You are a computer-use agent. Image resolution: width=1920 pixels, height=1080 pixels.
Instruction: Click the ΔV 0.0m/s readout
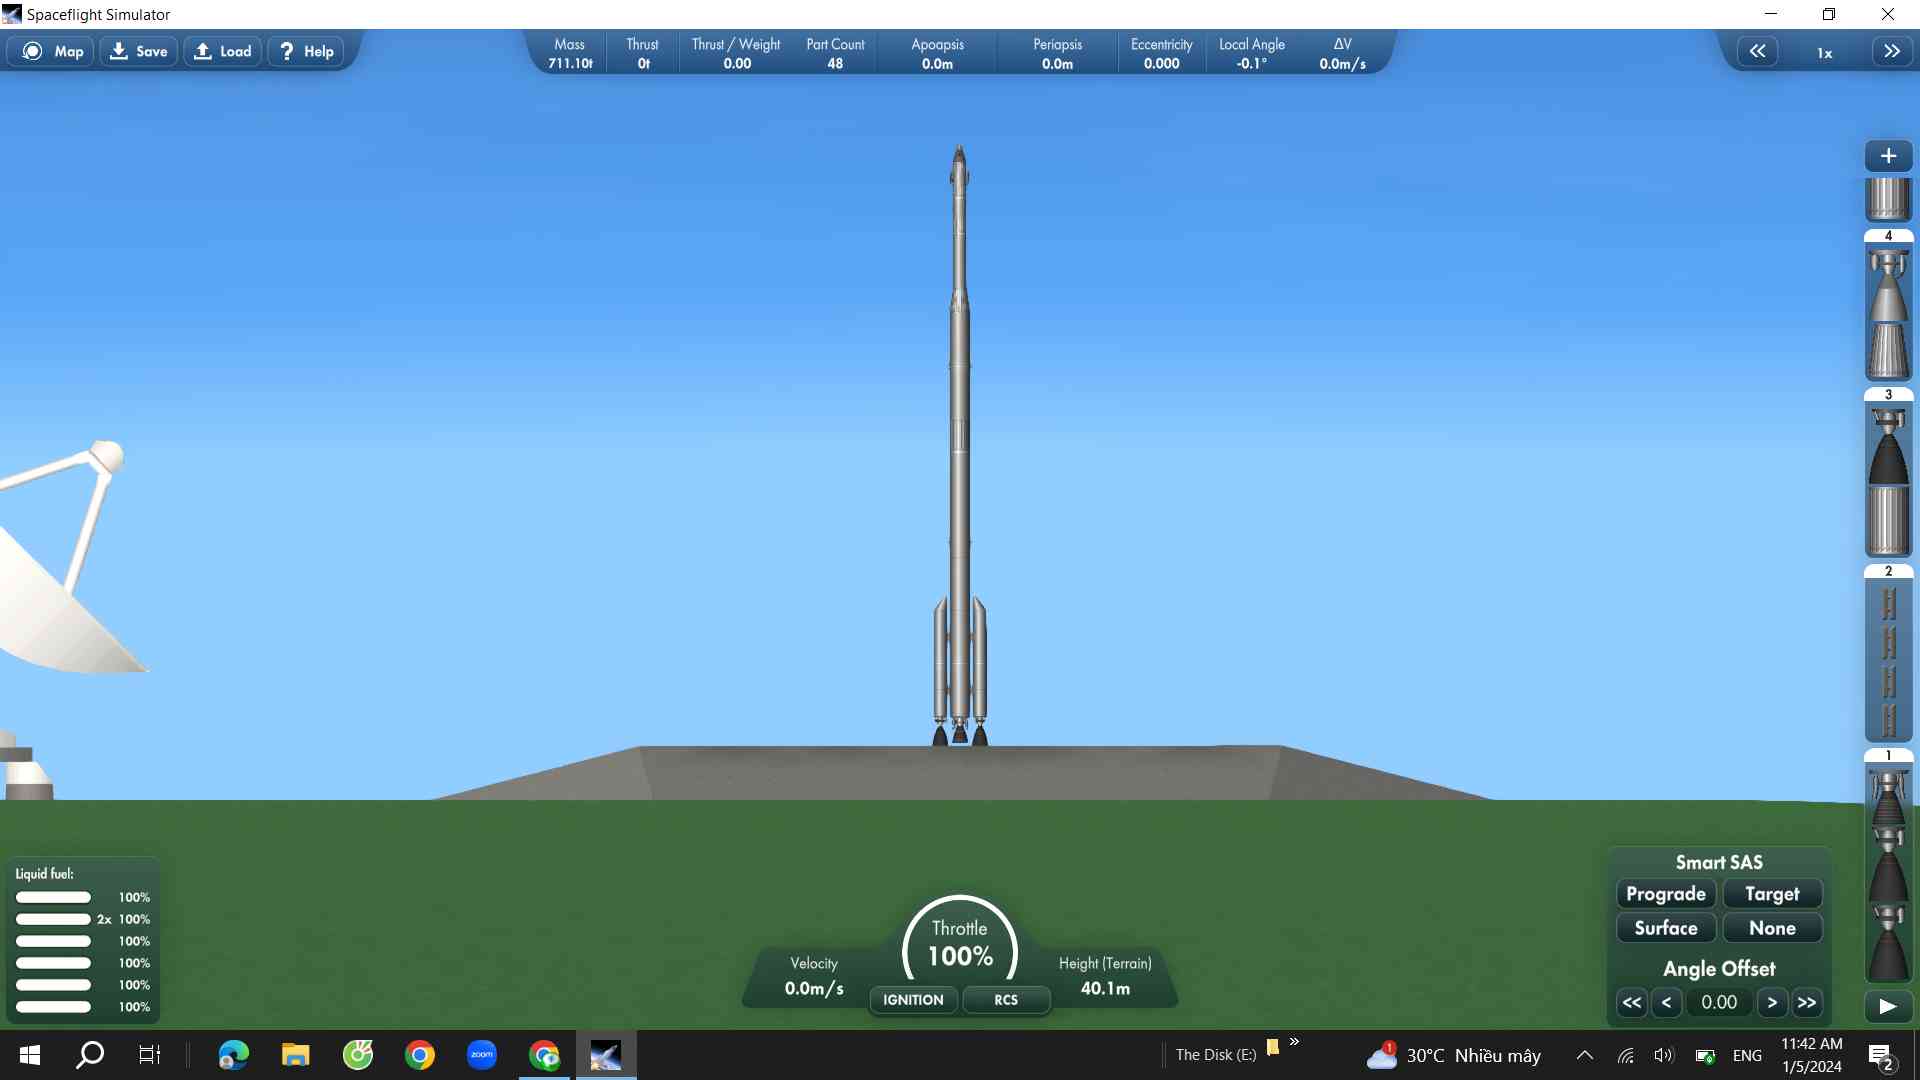click(1342, 54)
